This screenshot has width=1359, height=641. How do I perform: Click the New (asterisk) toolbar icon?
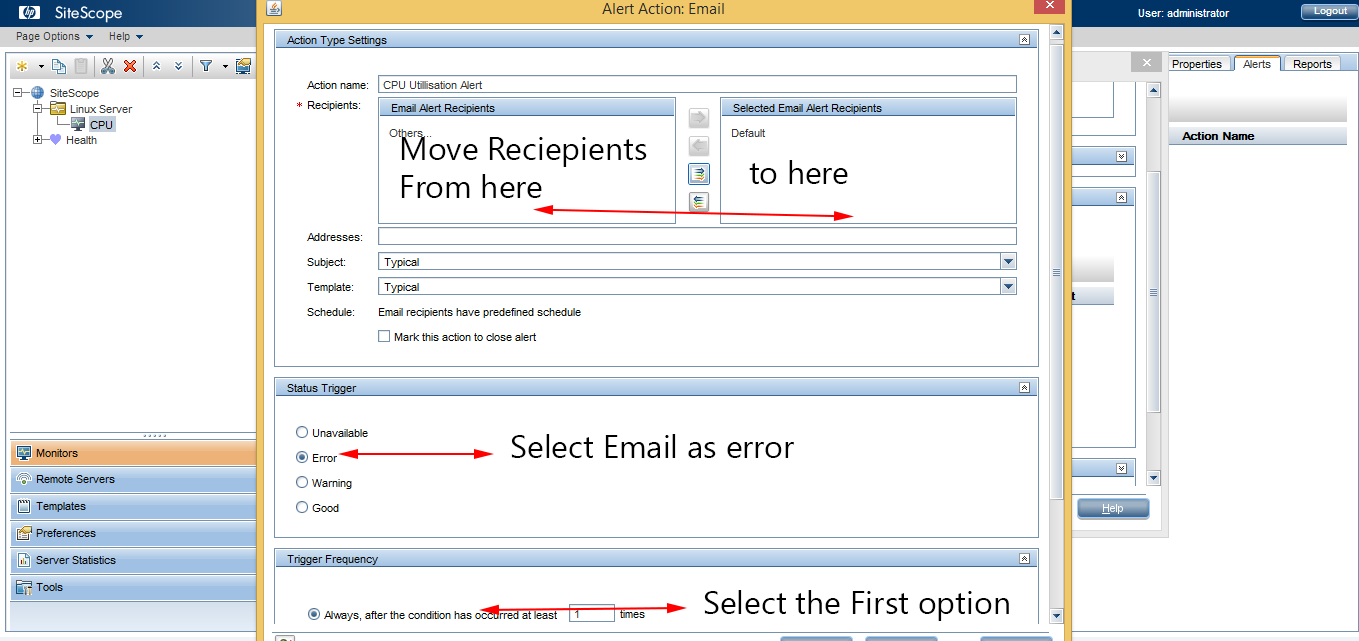tap(22, 66)
